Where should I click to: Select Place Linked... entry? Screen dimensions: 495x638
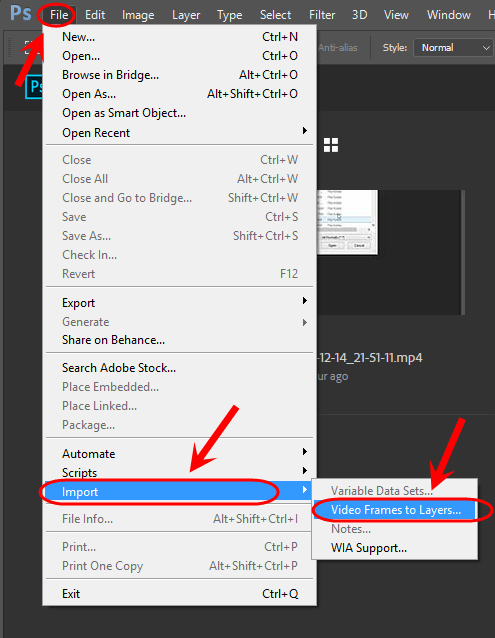tap(179, 406)
